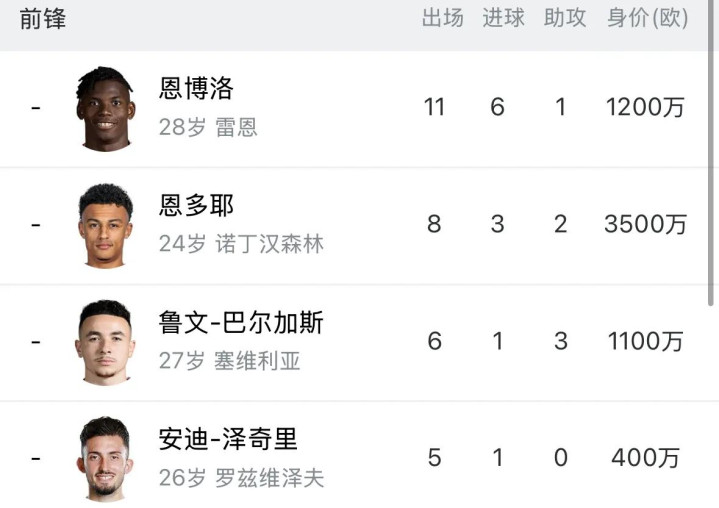
Task: Click 恩博洛's 1200万 market value
Action: click(645, 108)
